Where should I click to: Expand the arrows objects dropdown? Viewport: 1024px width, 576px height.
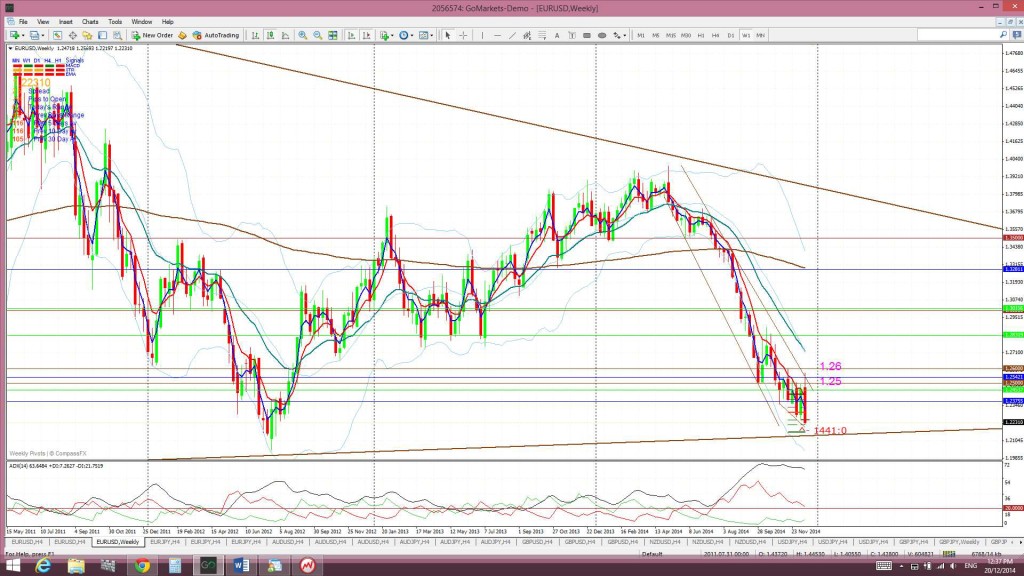pos(625,35)
